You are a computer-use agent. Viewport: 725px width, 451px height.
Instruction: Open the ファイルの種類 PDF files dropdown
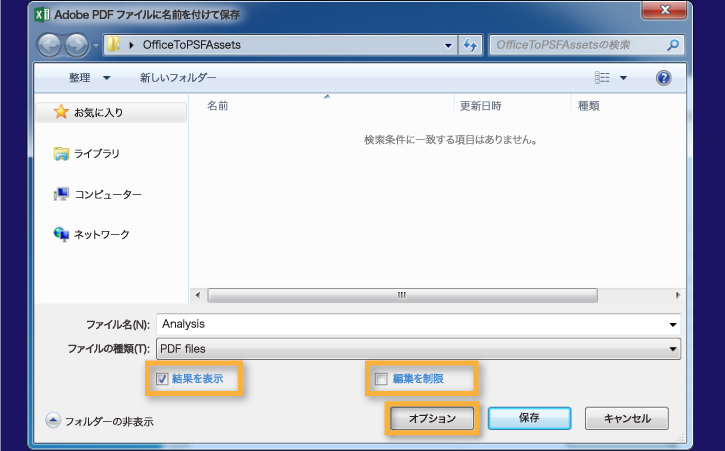coord(418,349)
